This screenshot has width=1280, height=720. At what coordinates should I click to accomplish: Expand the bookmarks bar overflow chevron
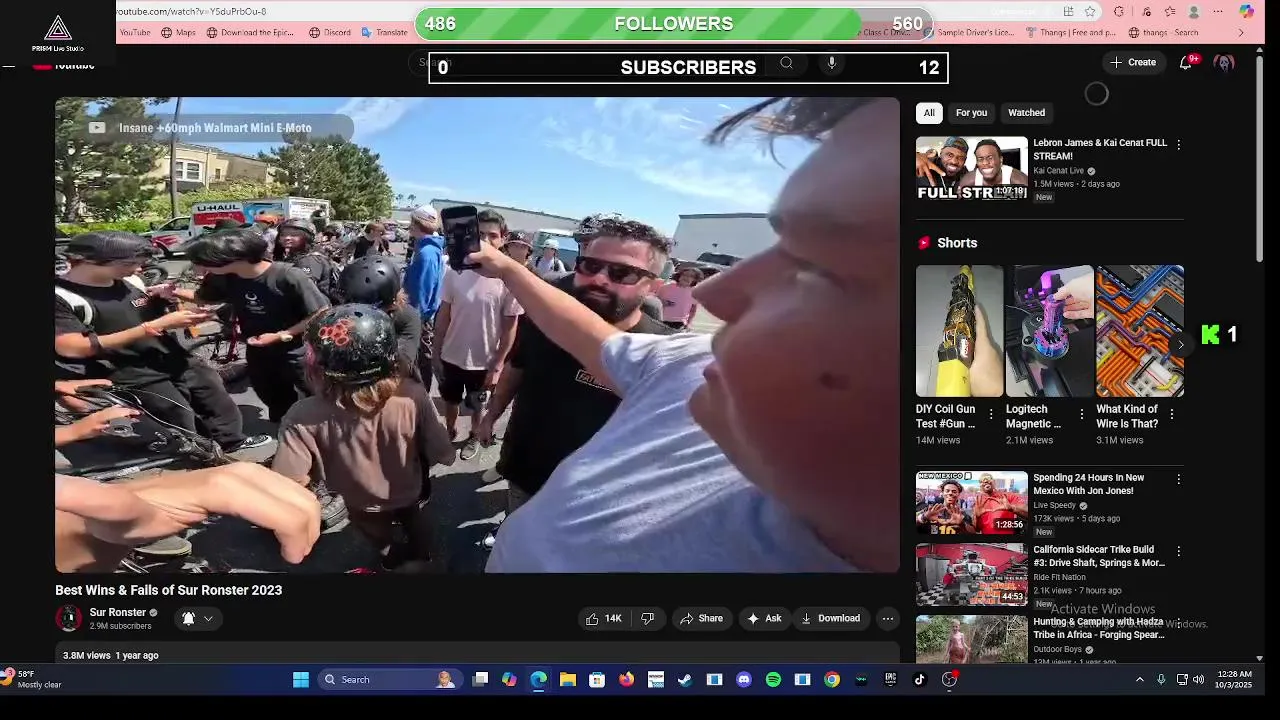pyautogui.click(x=1241, y=32)
